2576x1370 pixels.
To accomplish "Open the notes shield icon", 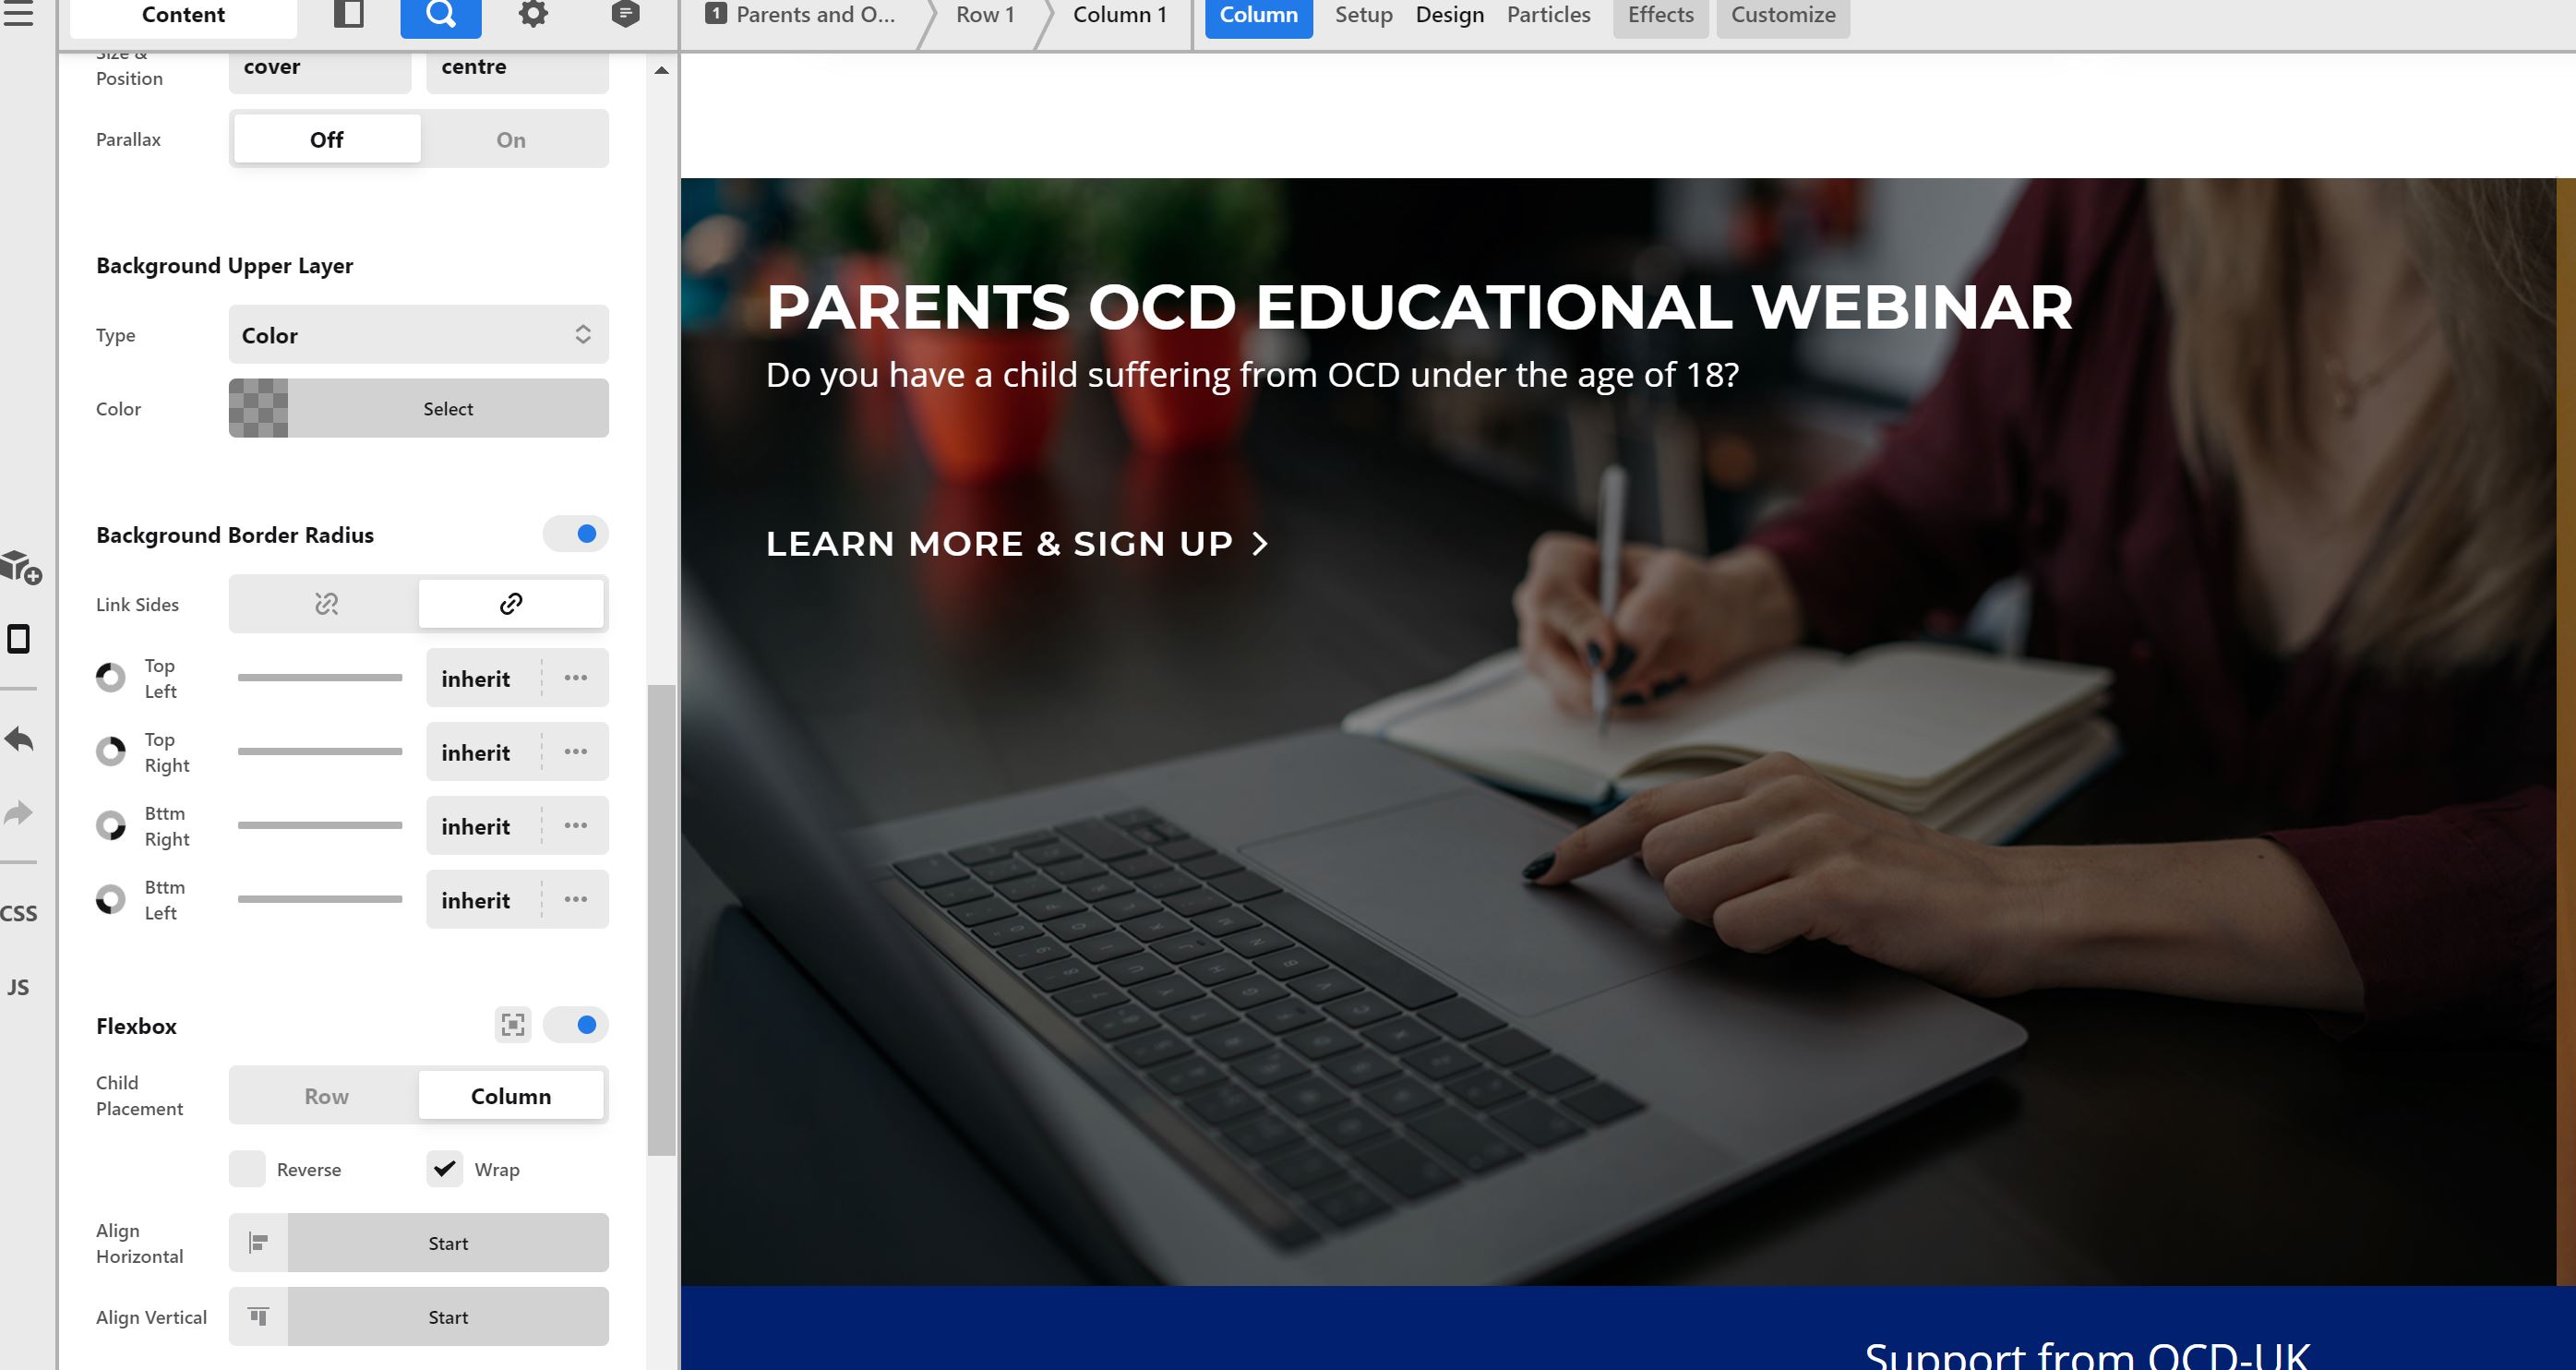I will click(x=625, y=14).
